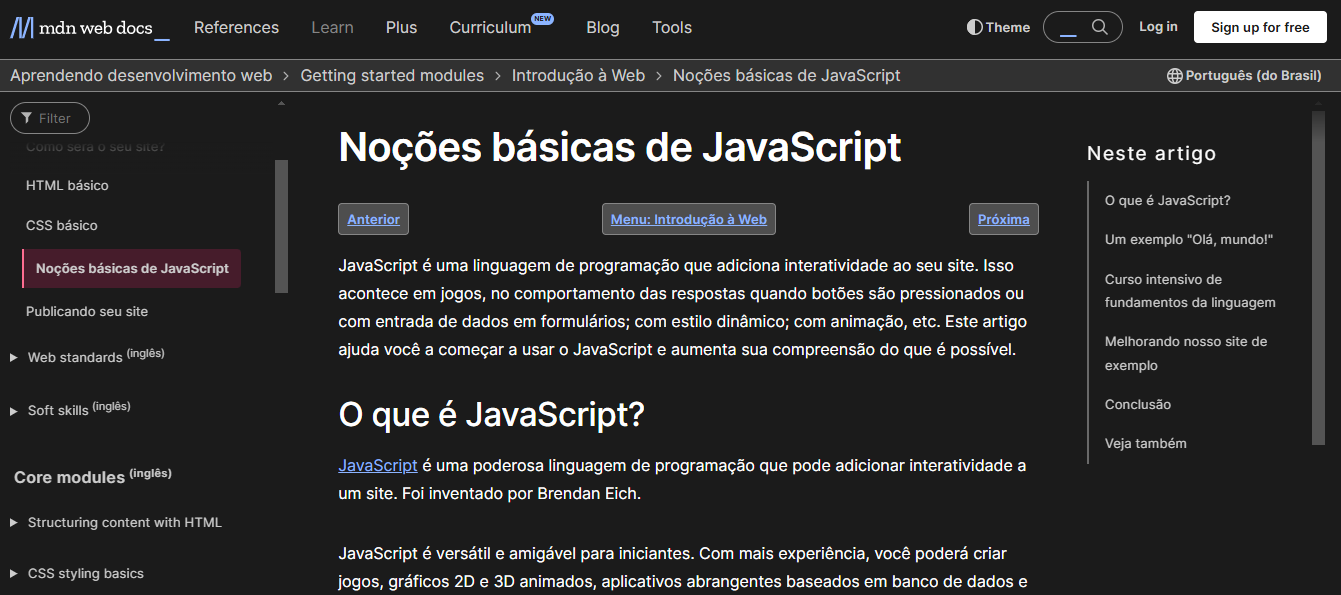Expand the Web standards sidebar section
1341x595 pixels.
click(x=14, y=357)
